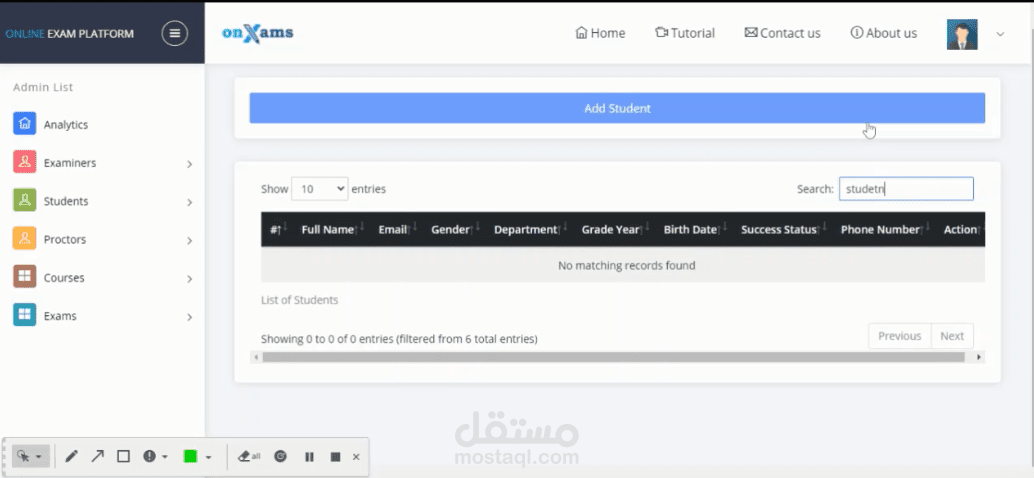Open the show entries dropdown
The image size is (1034, 478).
[320, 189]
